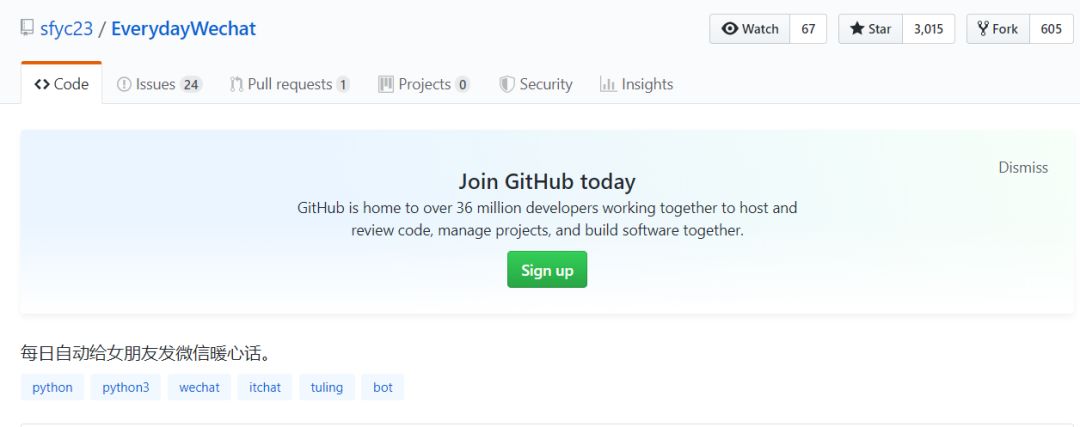Click the Projects board icon
Image resolution: width=1080 pixels, height=427 pixels.
386,85
